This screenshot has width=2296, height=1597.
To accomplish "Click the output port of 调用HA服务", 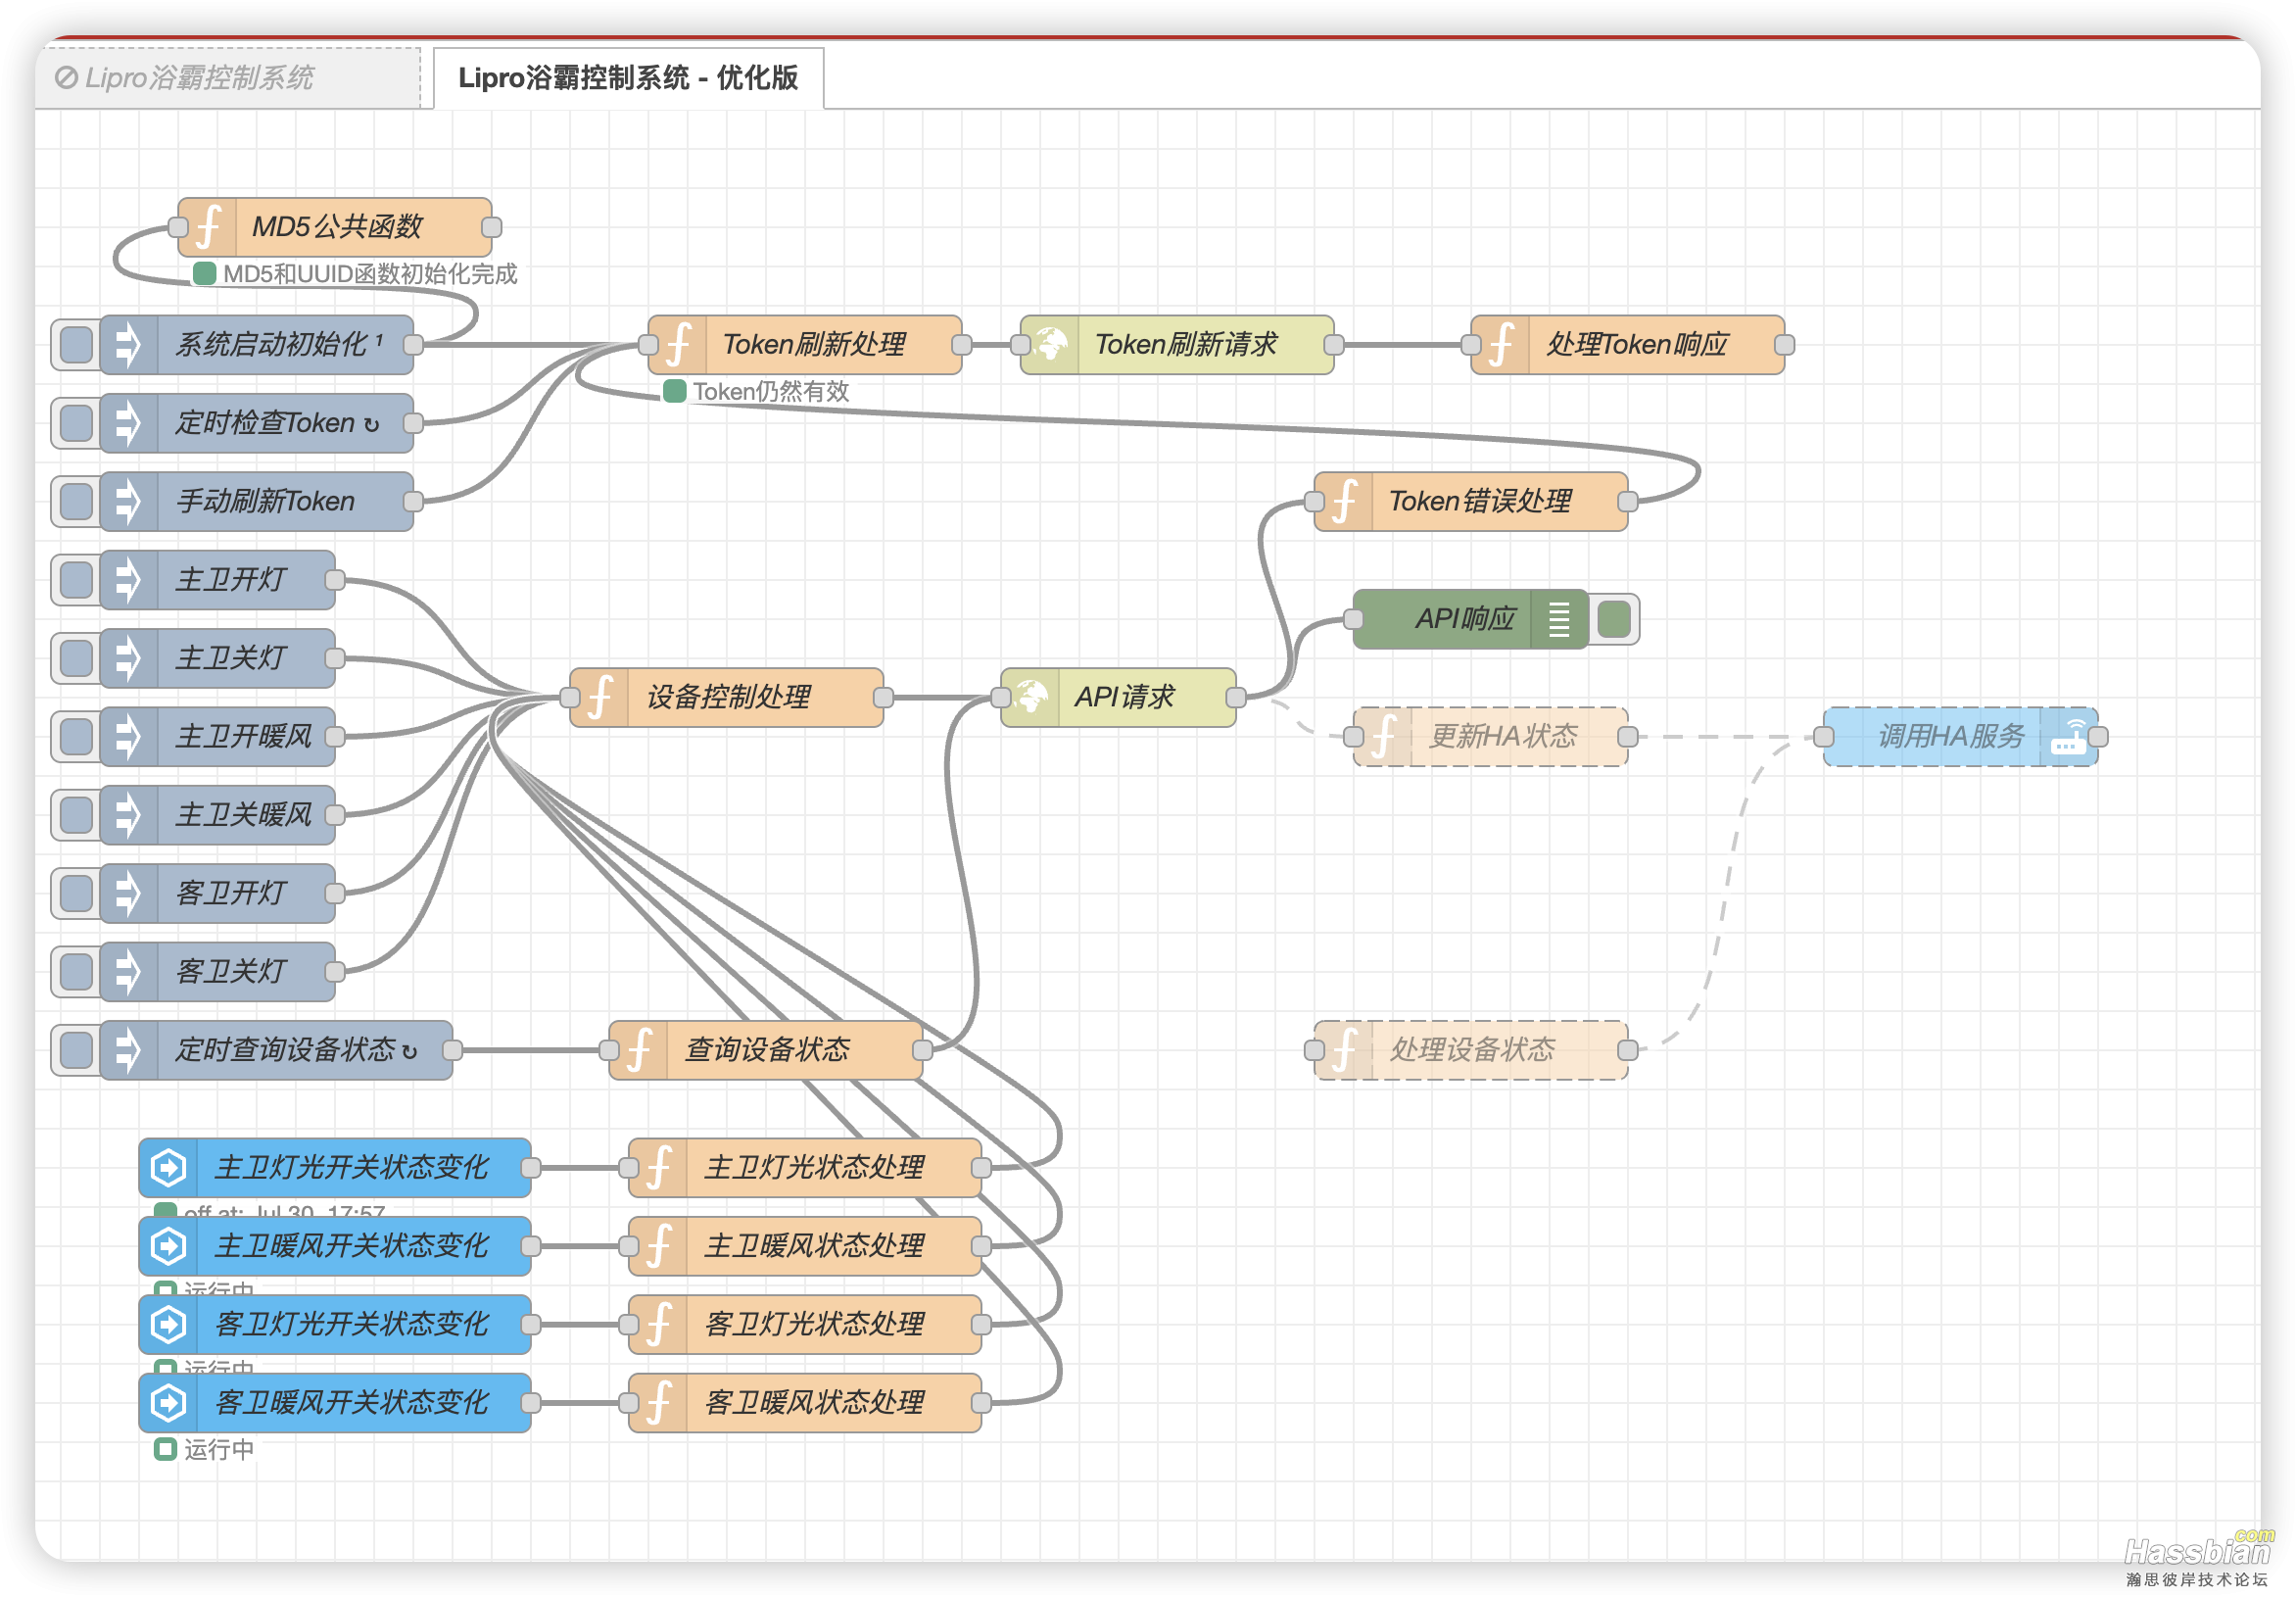I will click(x=2098, y=737).
